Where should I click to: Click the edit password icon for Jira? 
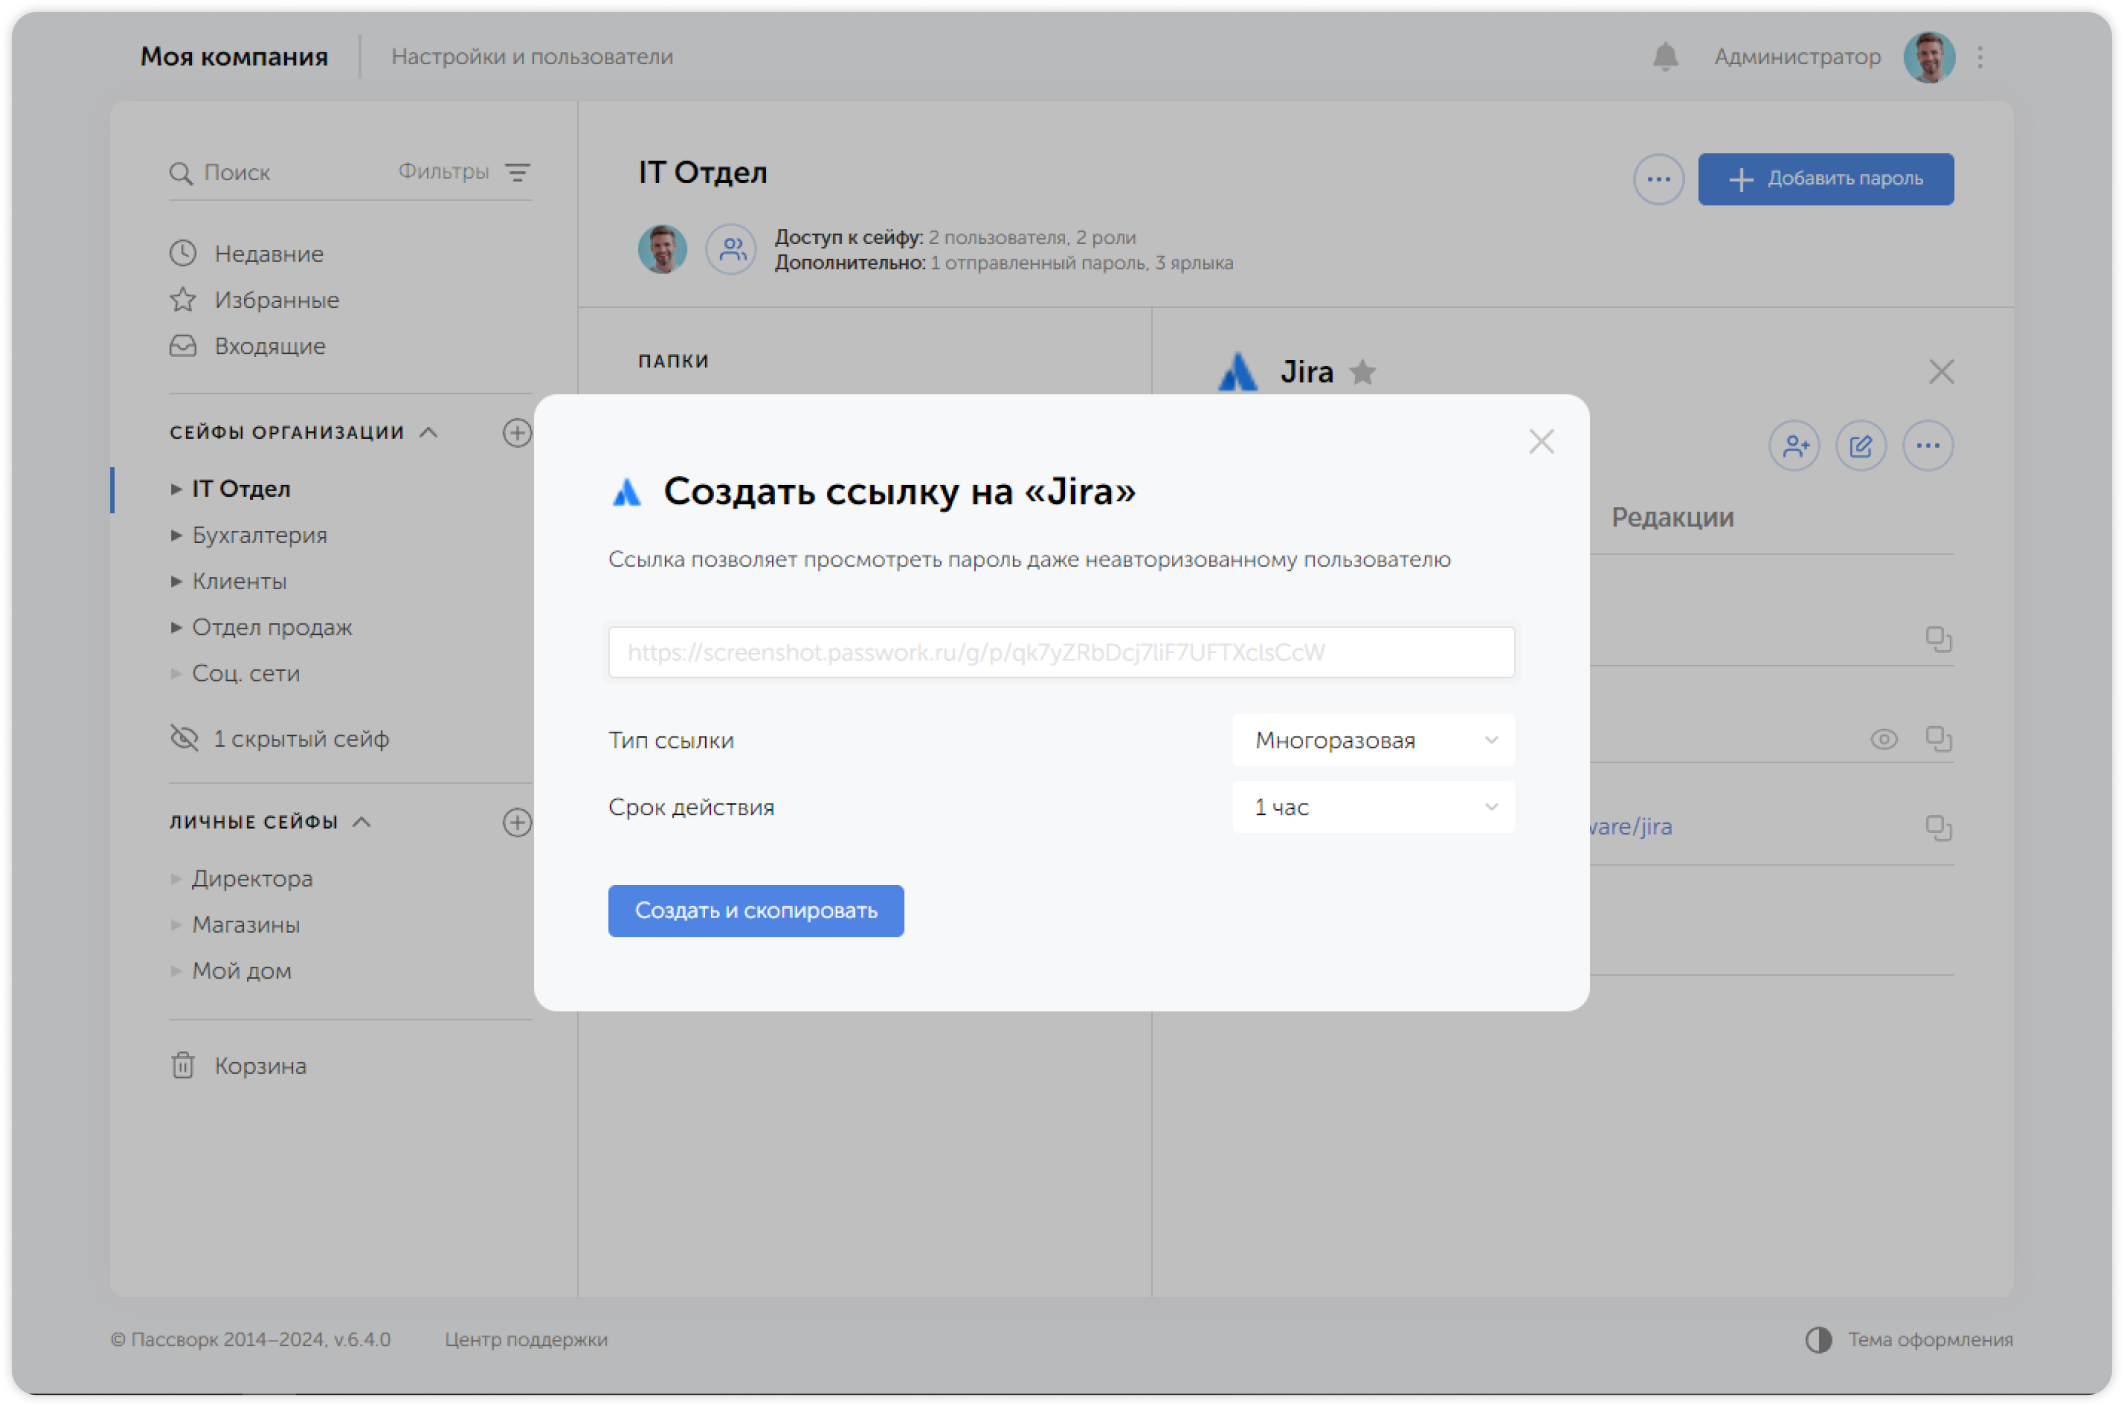pyautogui.click(x=1861, y=445)
